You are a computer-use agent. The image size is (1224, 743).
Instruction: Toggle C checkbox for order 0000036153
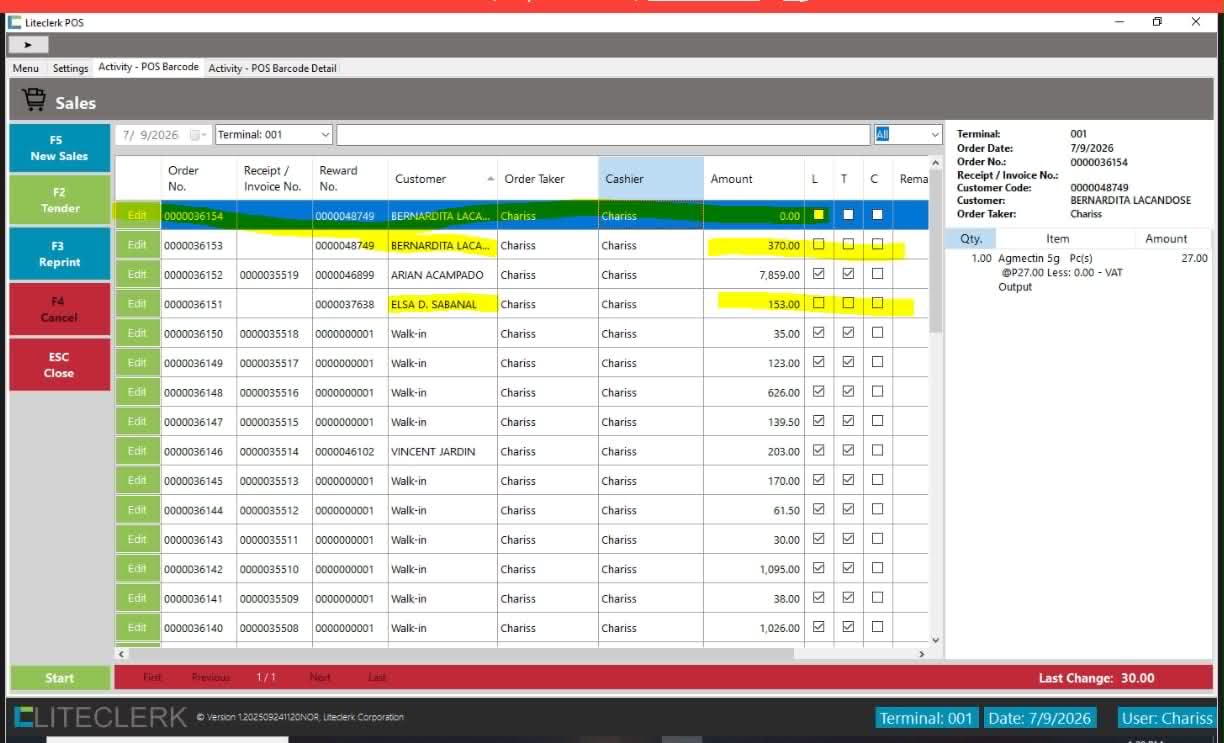[877, 244]
